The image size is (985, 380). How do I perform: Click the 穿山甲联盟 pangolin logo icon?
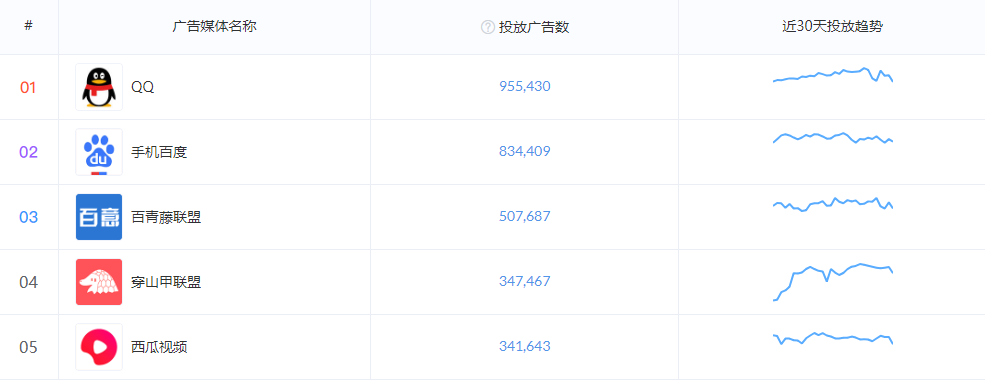(x=99, y=282)
